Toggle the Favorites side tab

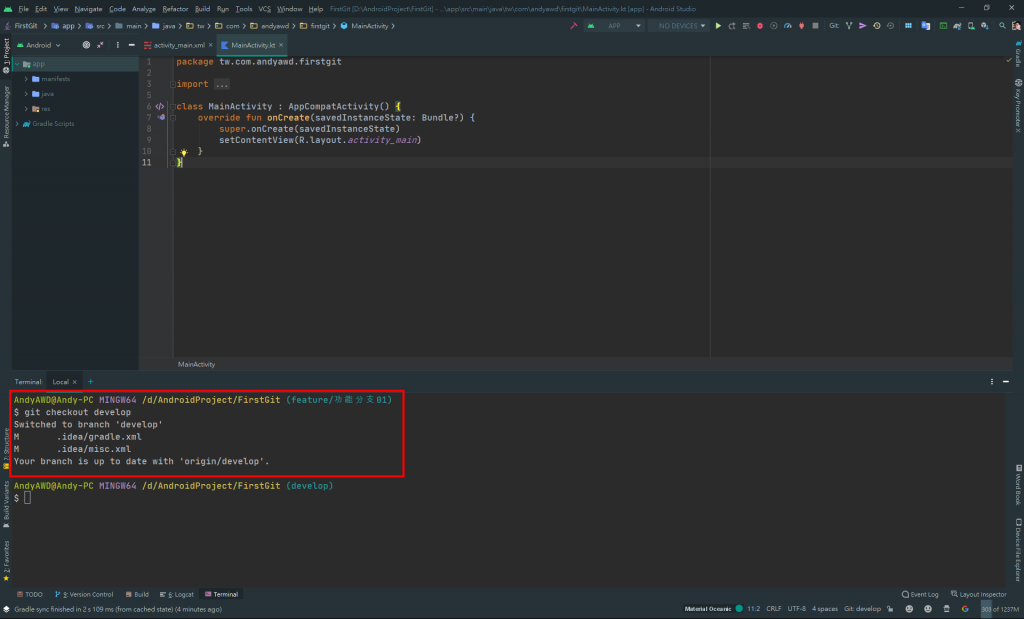pos(6,561)
